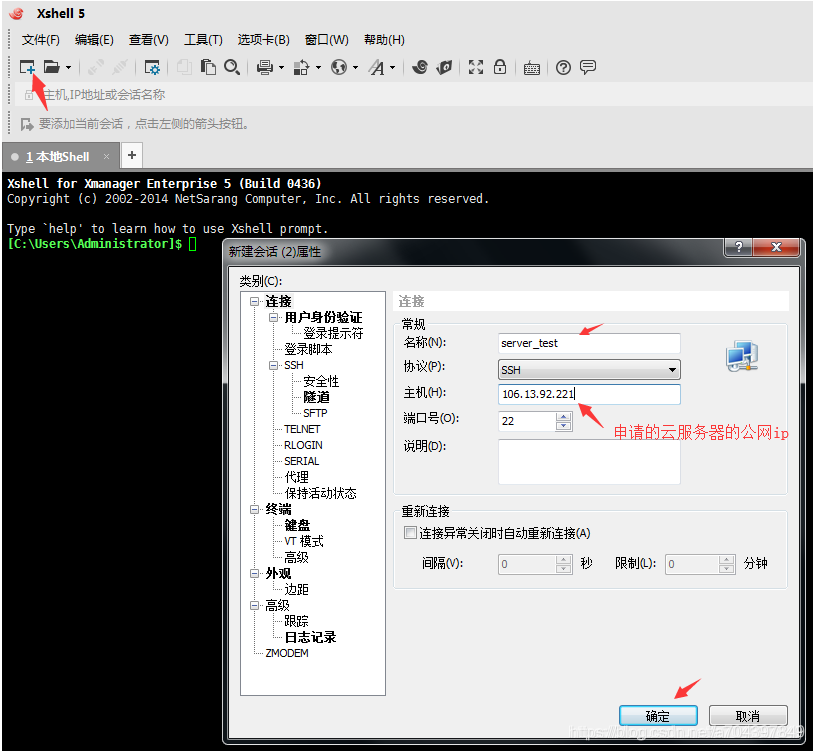Add a new tab with plus button

pyautogui.click(x=132, y=155)
